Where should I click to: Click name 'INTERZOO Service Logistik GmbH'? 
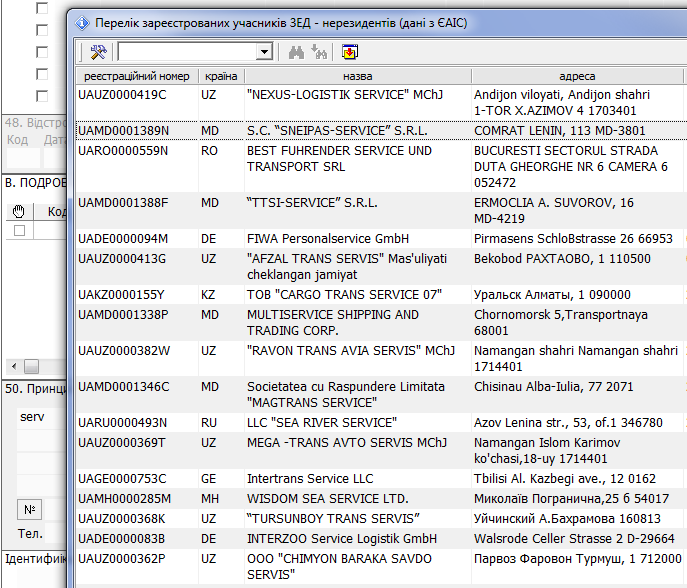pos(342,539)
